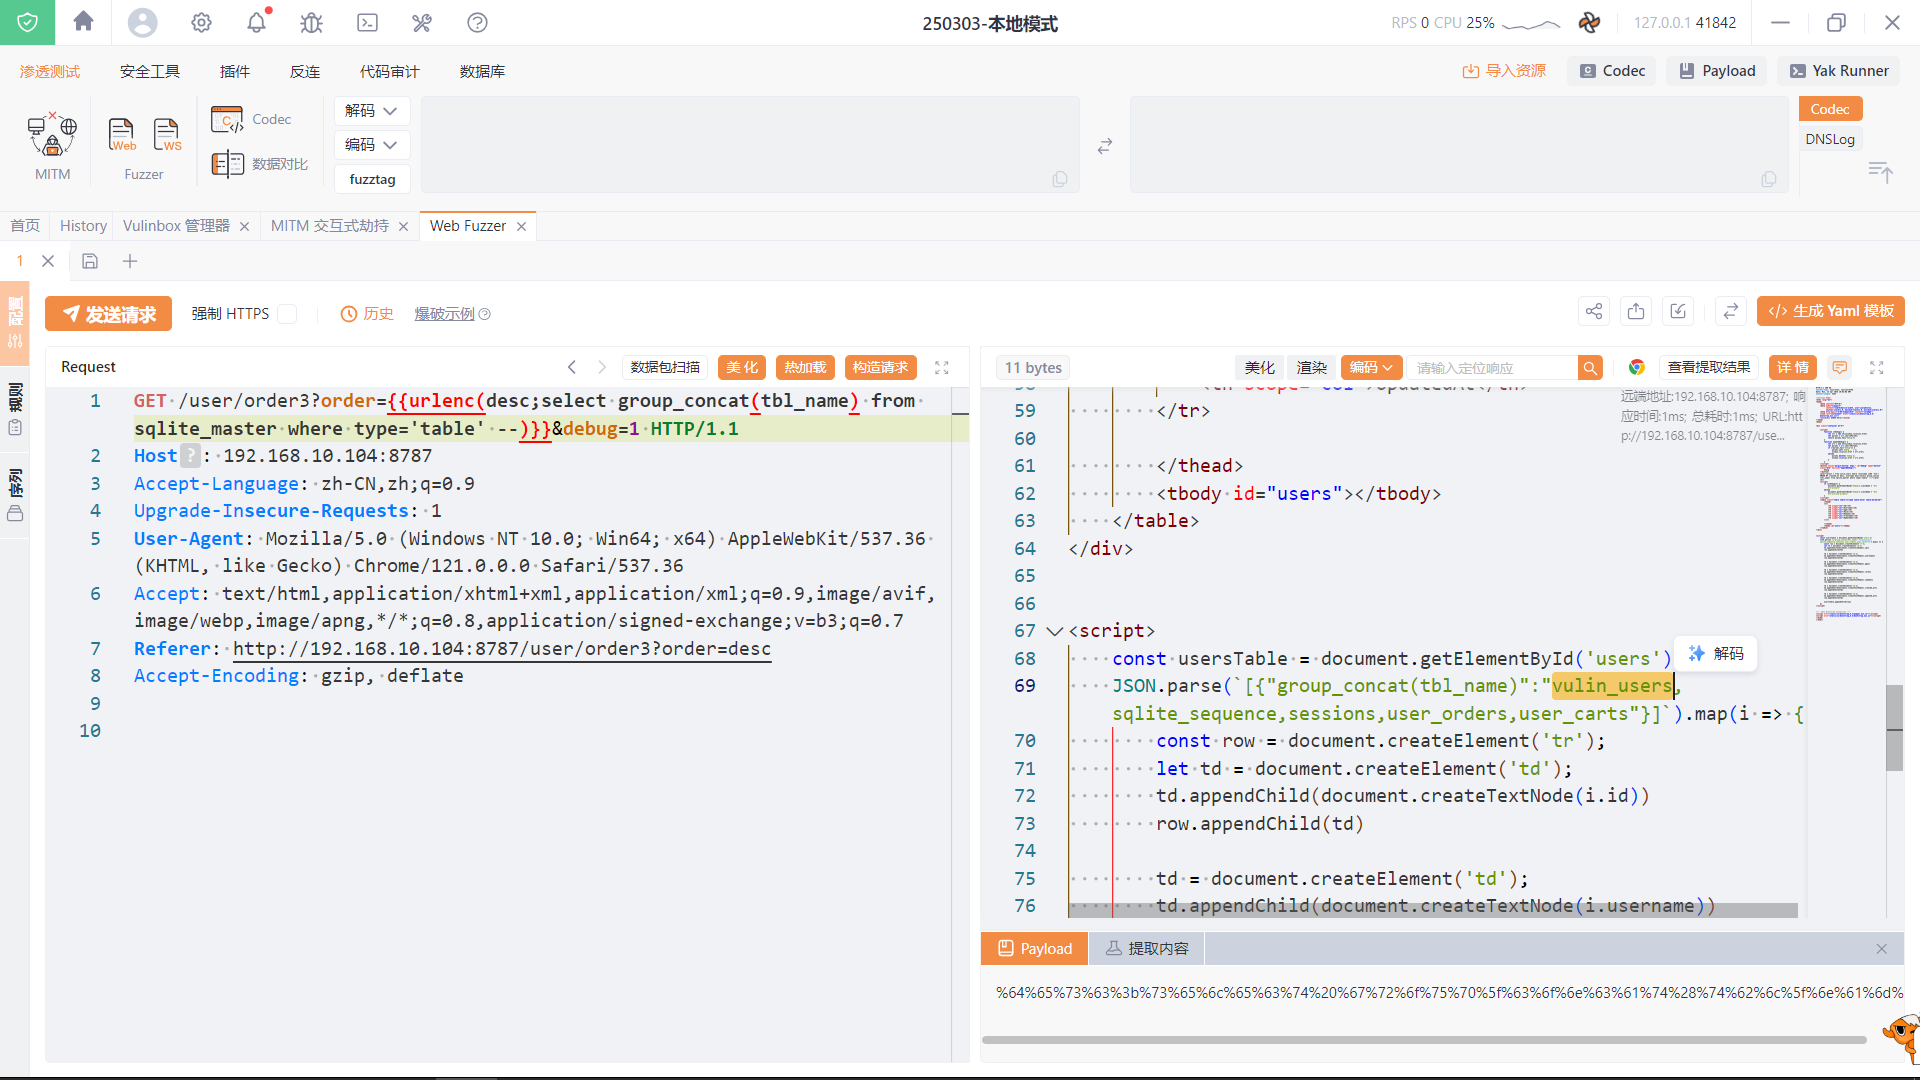Click the response locator search field
Screen dimensions: 1920x1080
[x=1490, y=368]
